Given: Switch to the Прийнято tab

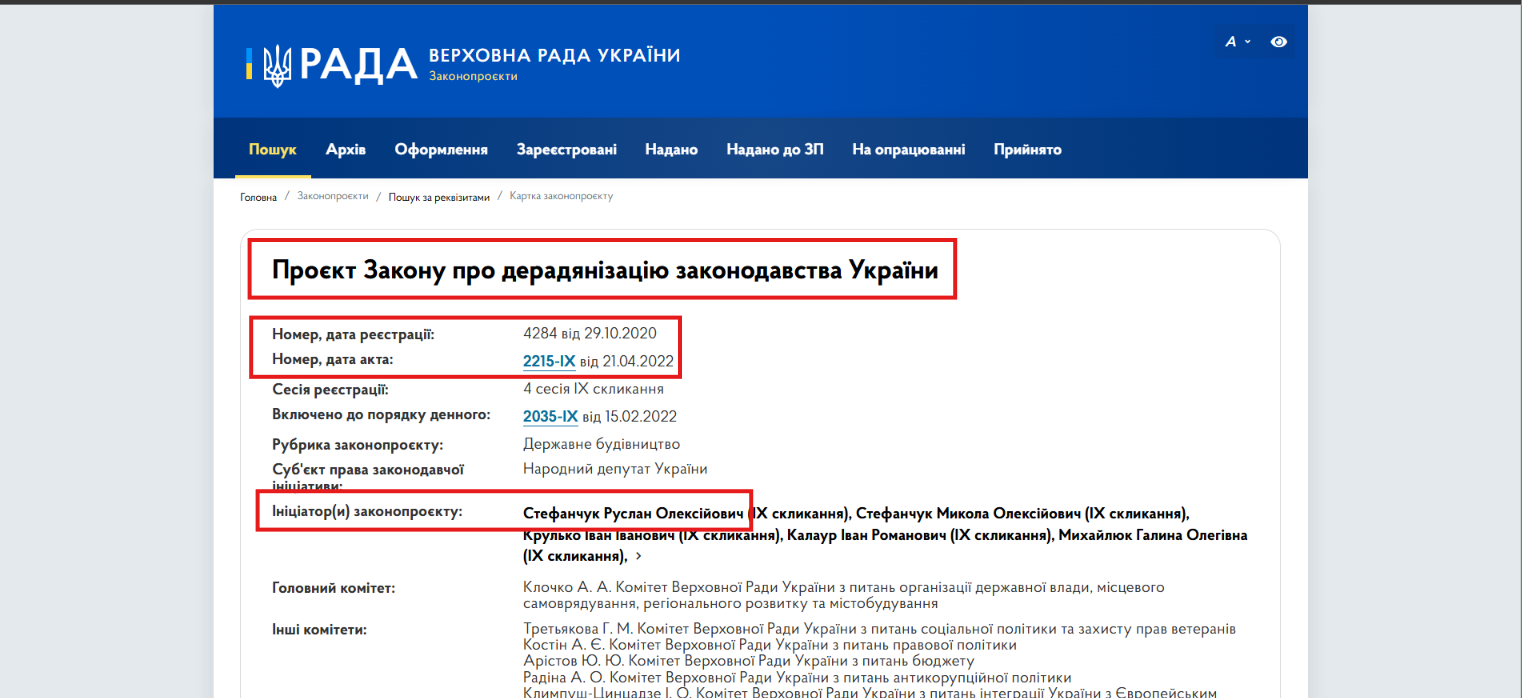Looking at the screenshot, I should 1028,150.
